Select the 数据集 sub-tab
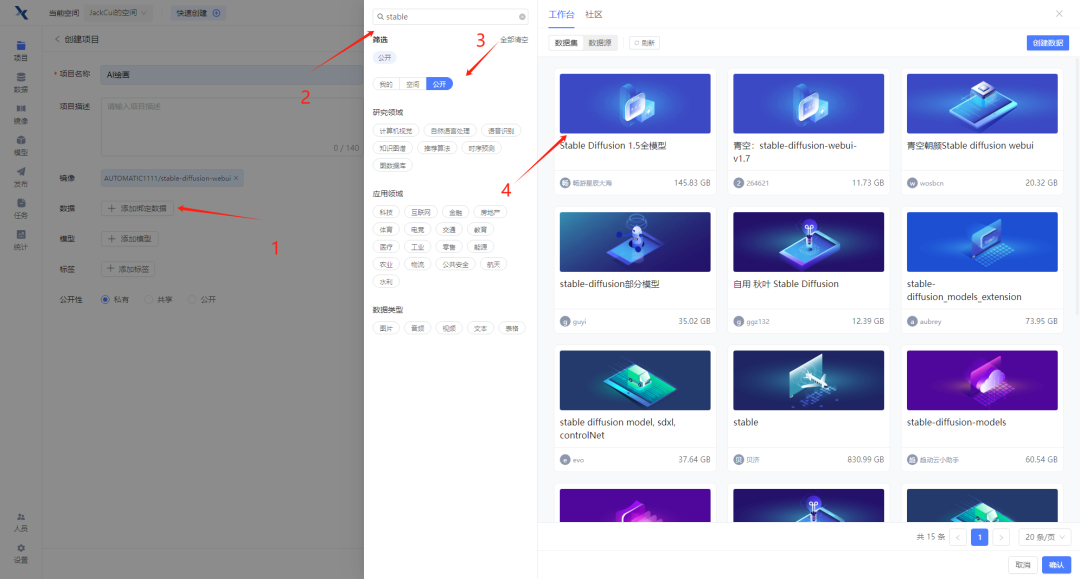Viewport: 1080px width, 579px height. click(566, 43)
